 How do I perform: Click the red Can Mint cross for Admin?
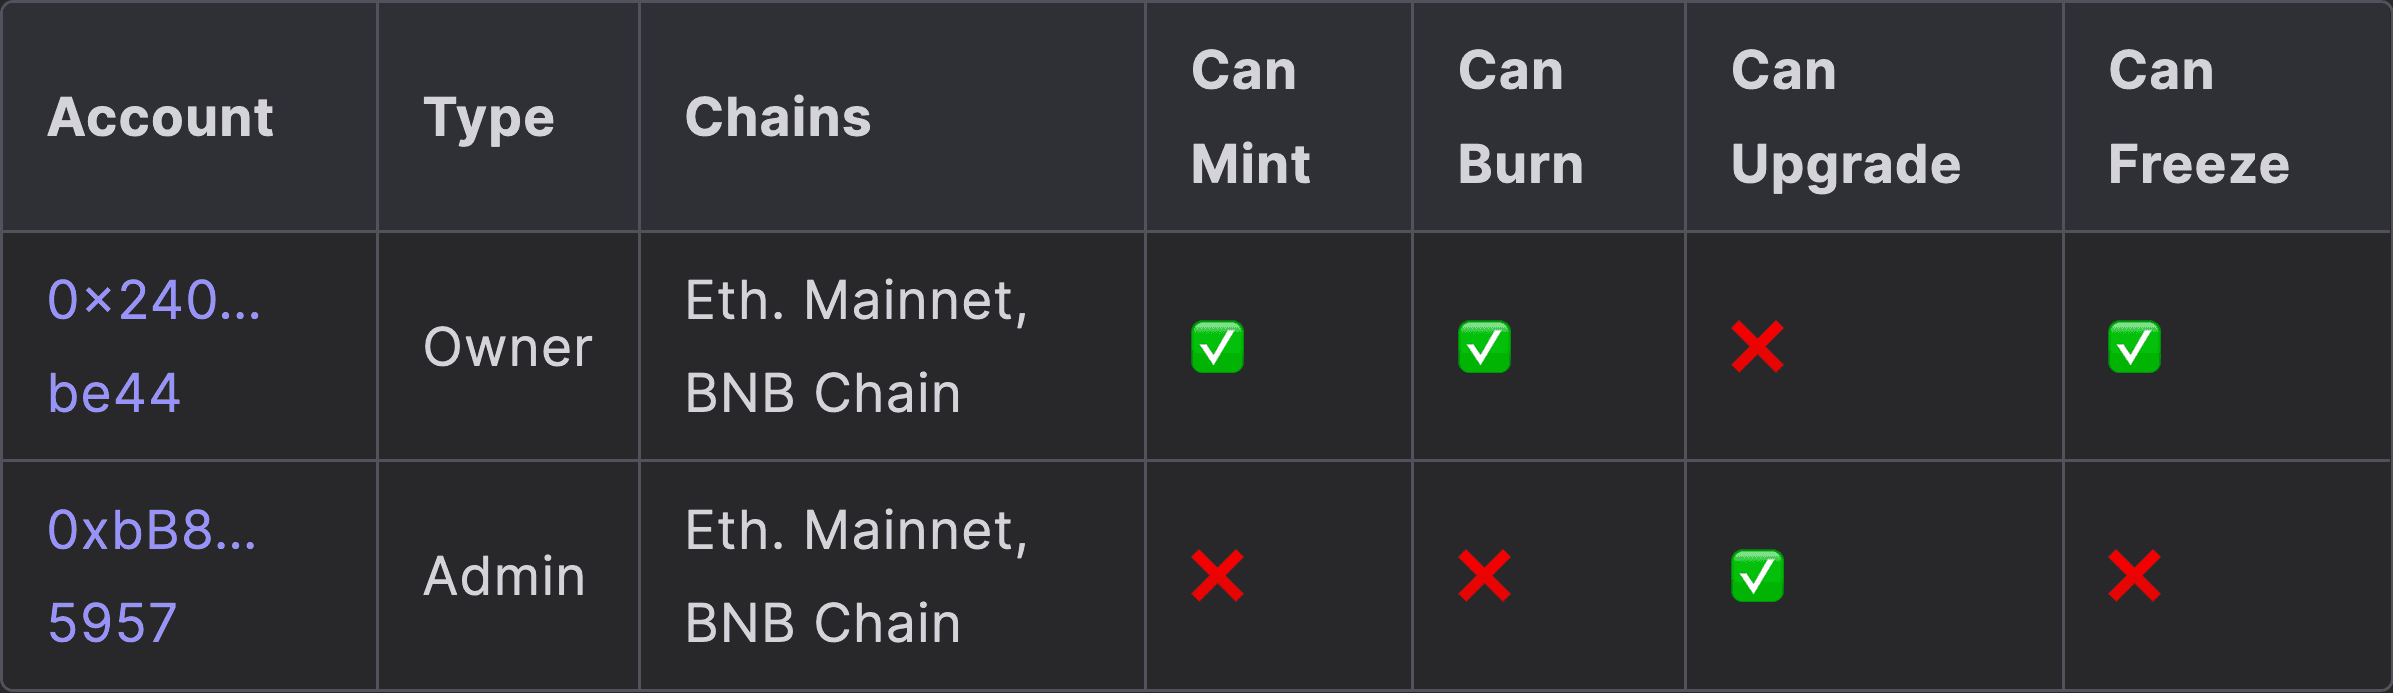[1217, 576]
